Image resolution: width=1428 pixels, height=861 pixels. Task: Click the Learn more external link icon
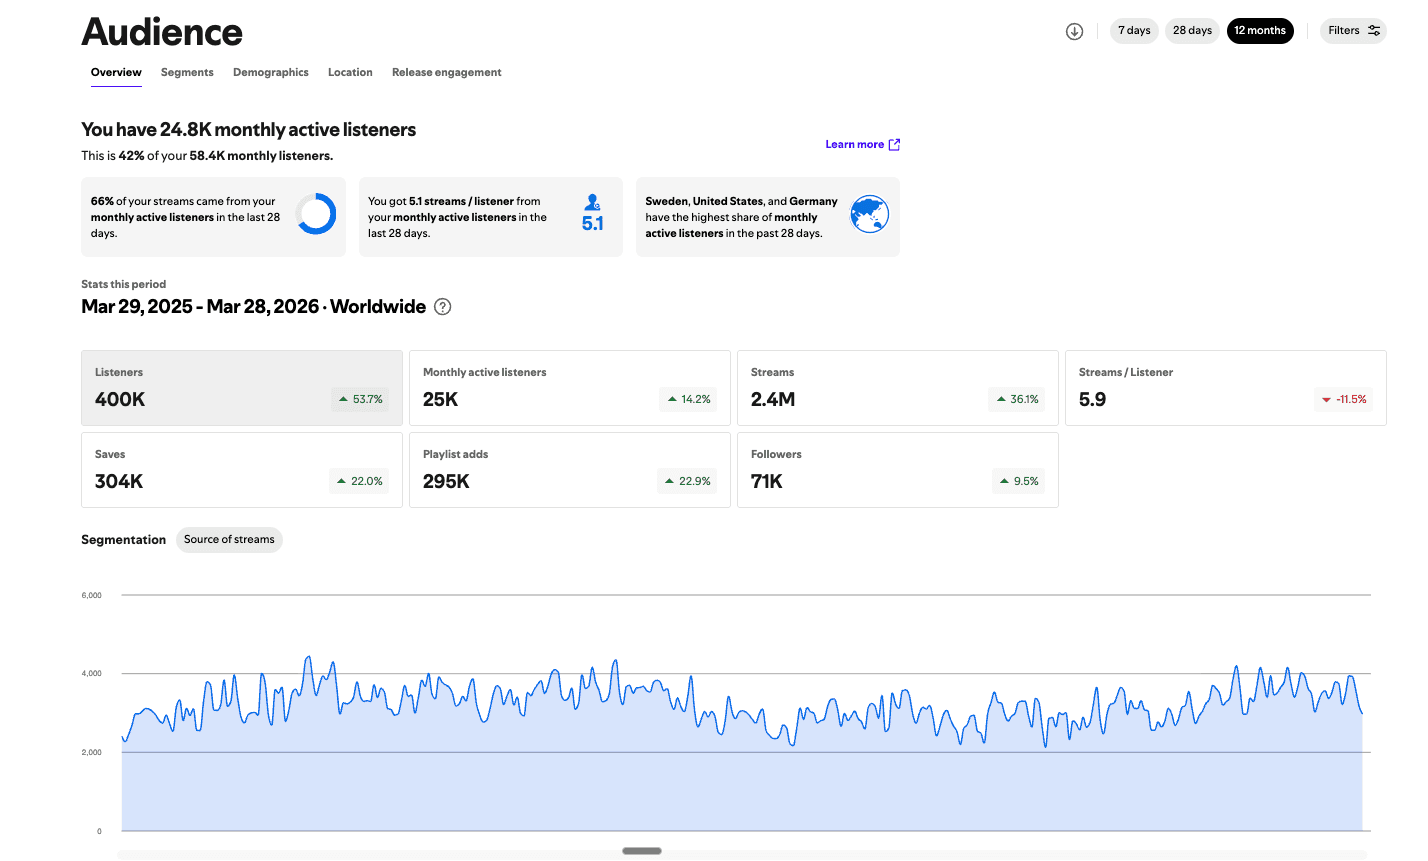[894, 145]
